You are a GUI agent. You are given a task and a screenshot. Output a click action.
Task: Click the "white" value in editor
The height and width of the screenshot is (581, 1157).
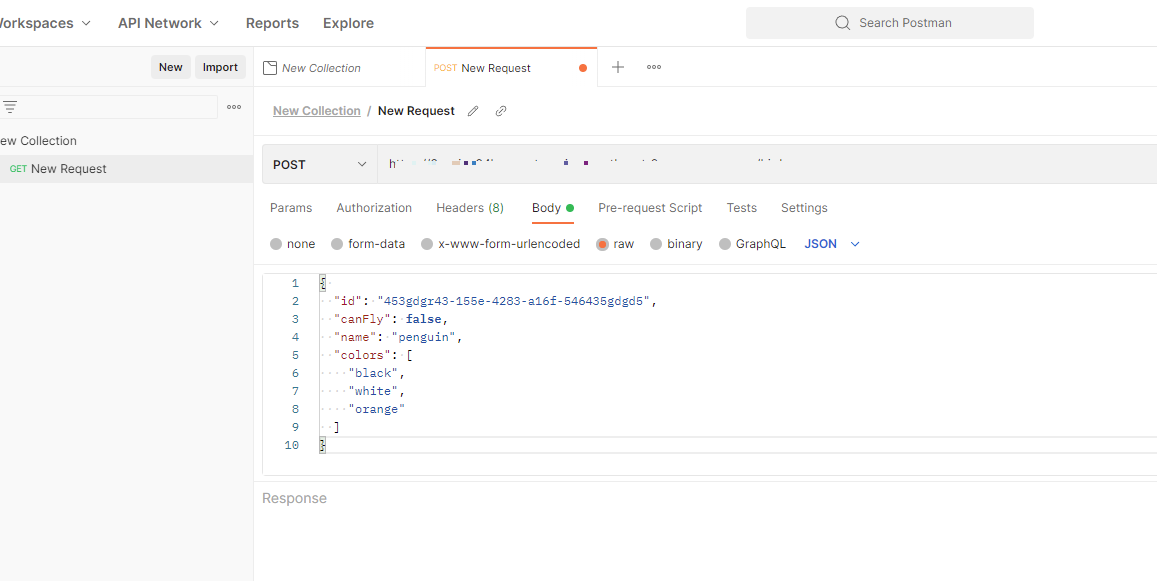(373, 391)
